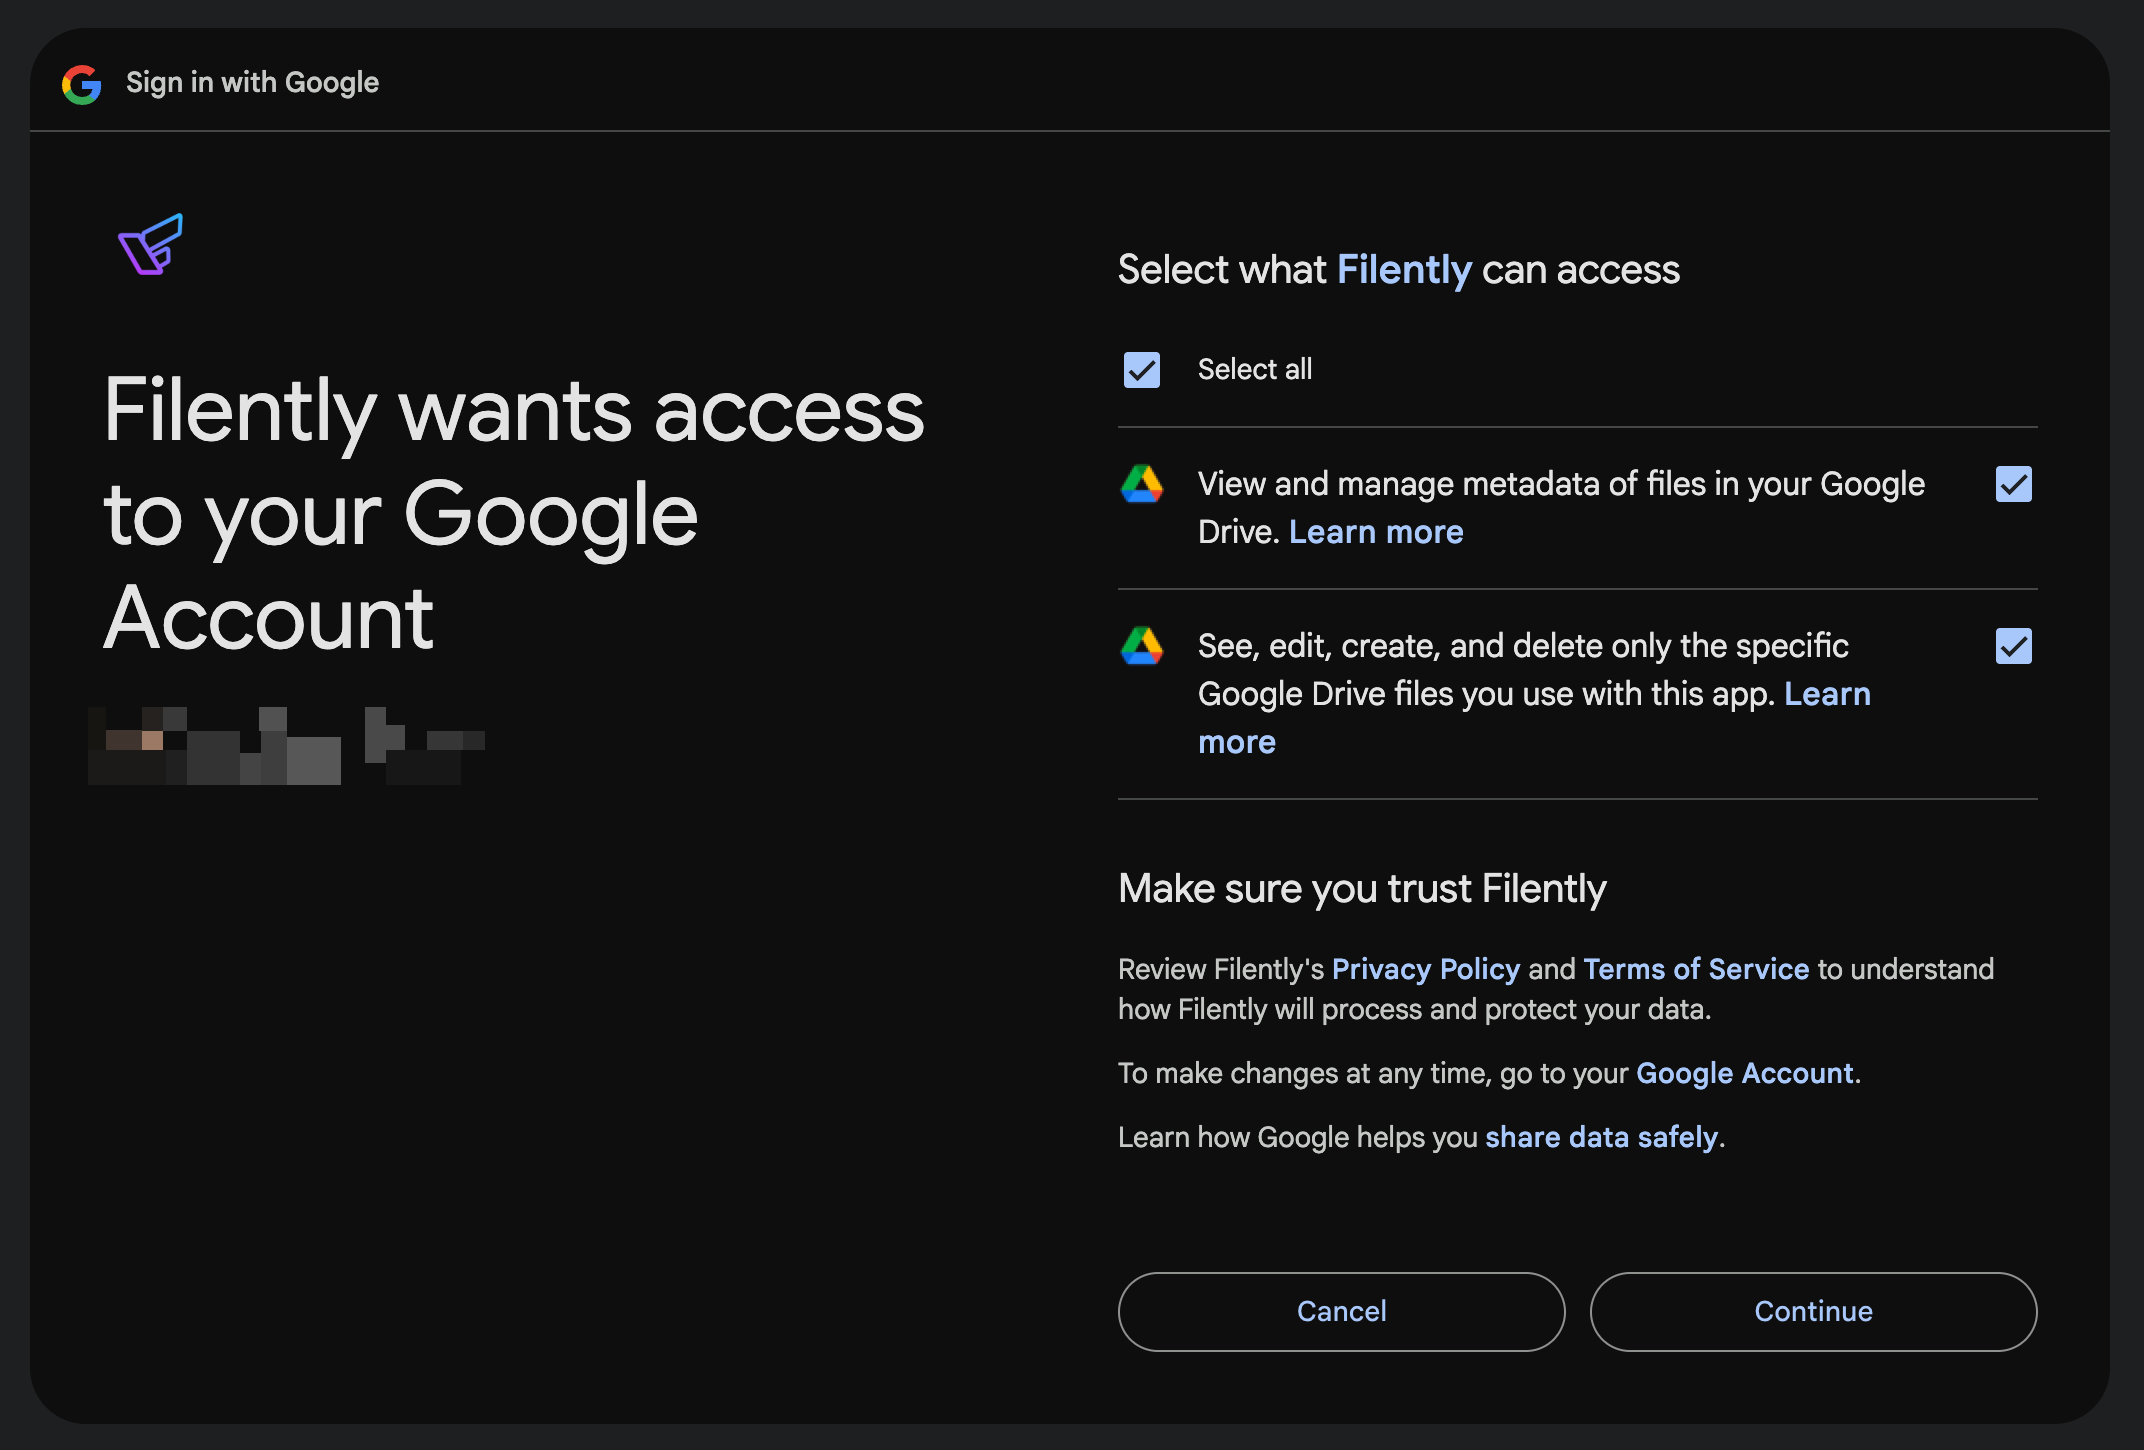
Task: Uncheck the see, edit, create, delete permission
Action: (x=2013, y=646)
